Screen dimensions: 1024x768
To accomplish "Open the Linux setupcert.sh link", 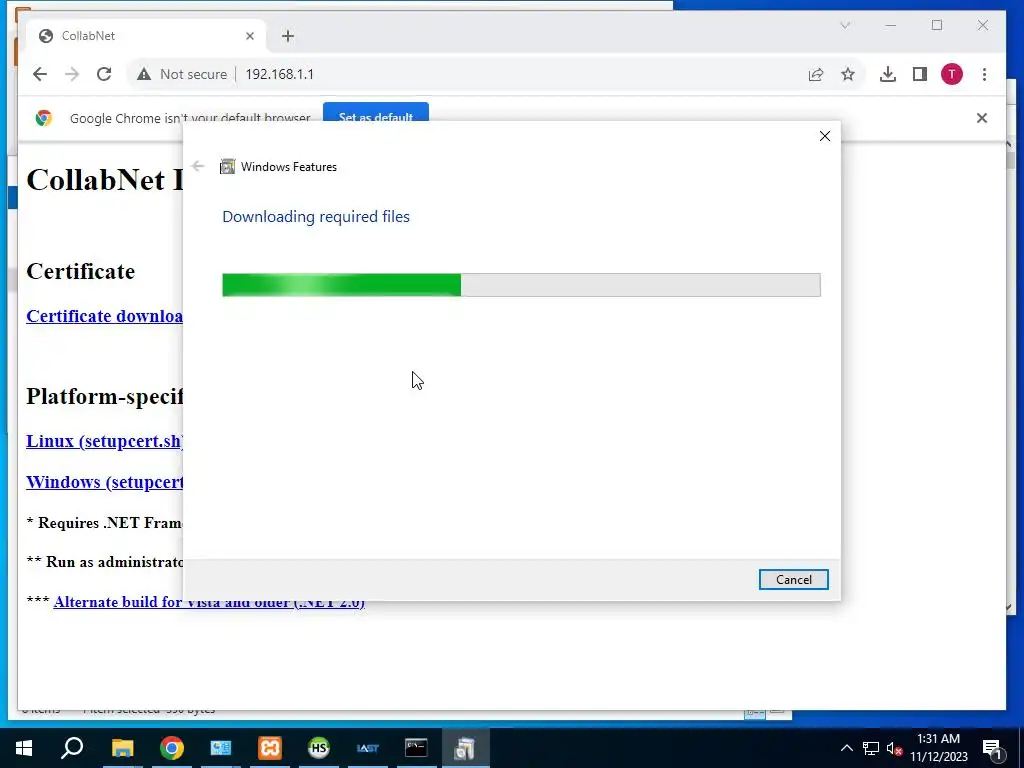I will click(104, 441).
